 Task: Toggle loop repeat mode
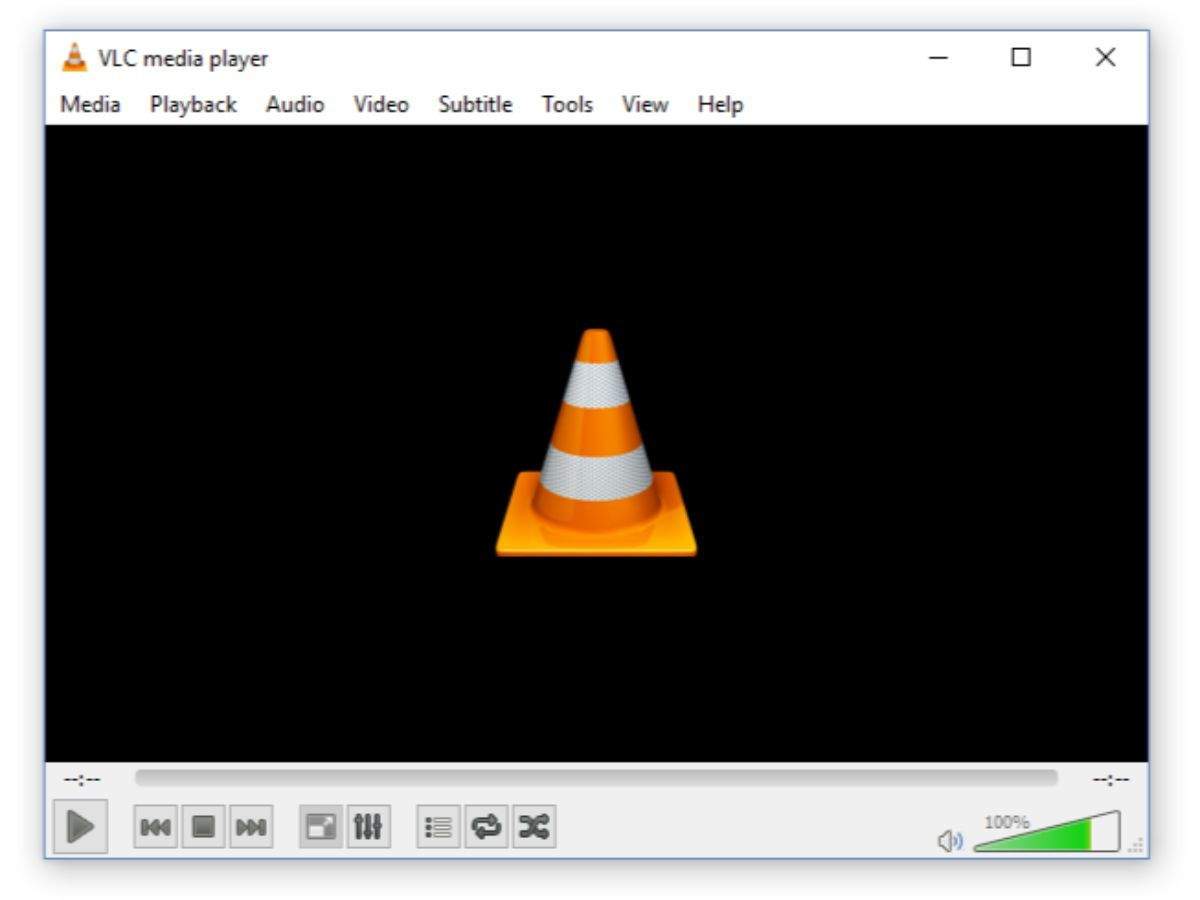(486, 827)
